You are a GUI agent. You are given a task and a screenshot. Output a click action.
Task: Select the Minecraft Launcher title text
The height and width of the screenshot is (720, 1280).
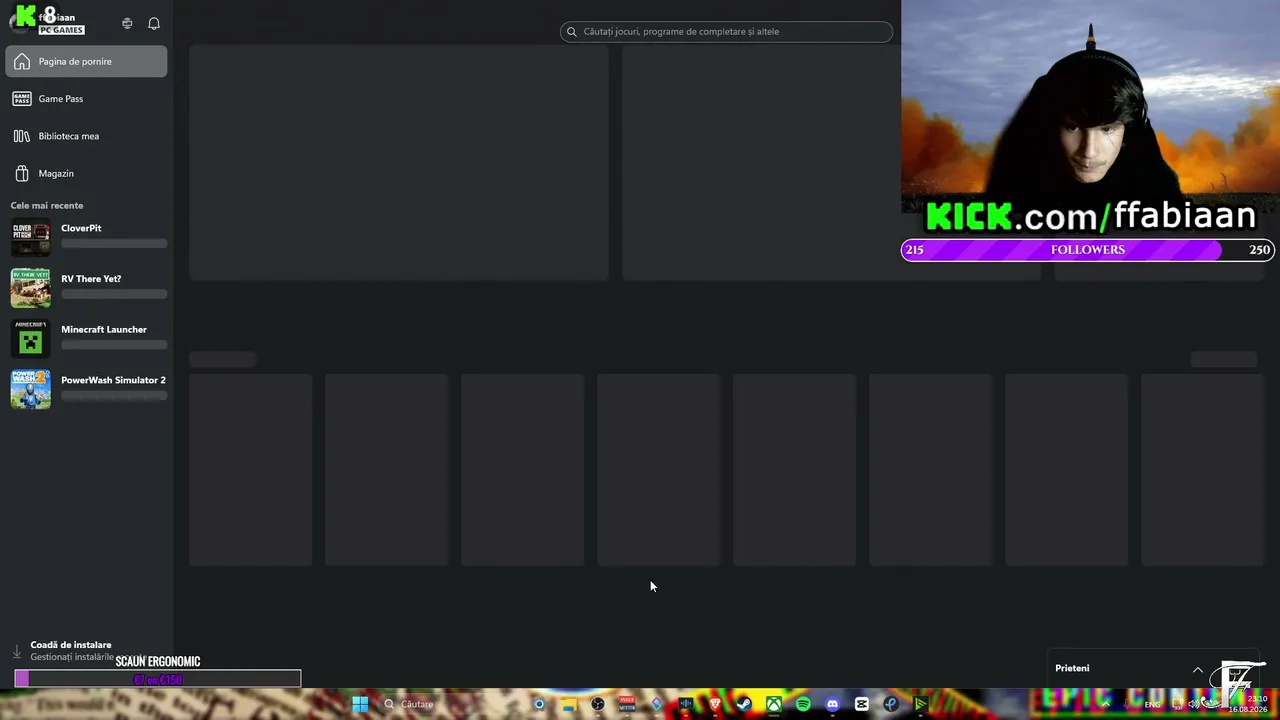[104, 330]
